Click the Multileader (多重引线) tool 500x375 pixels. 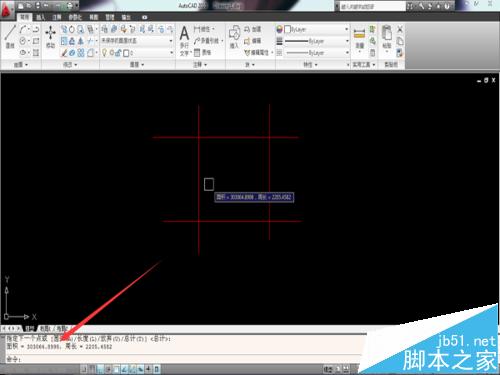(207, 41)
